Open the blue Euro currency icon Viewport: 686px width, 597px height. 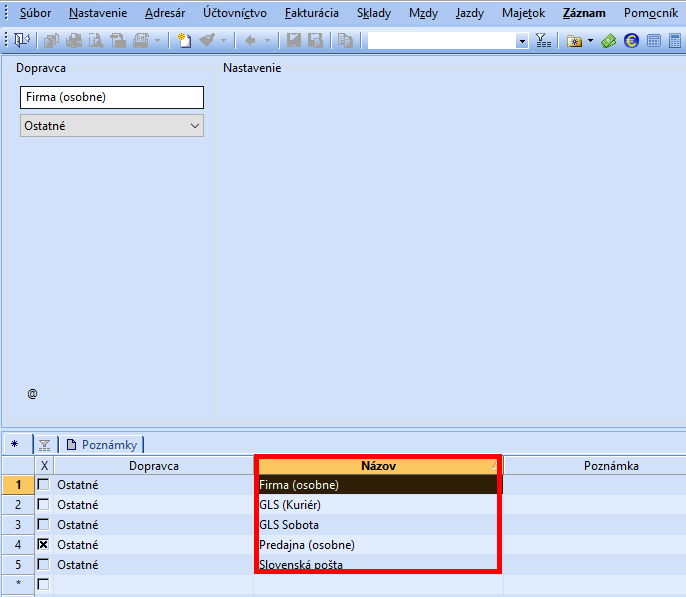[631, 41]
